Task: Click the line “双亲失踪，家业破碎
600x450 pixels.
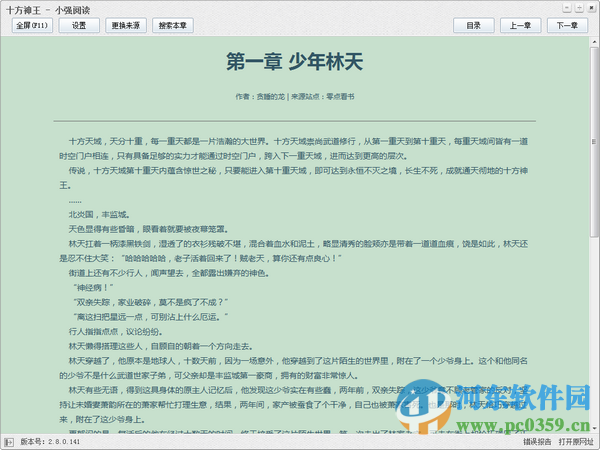Action: click(x=150, y=302)
